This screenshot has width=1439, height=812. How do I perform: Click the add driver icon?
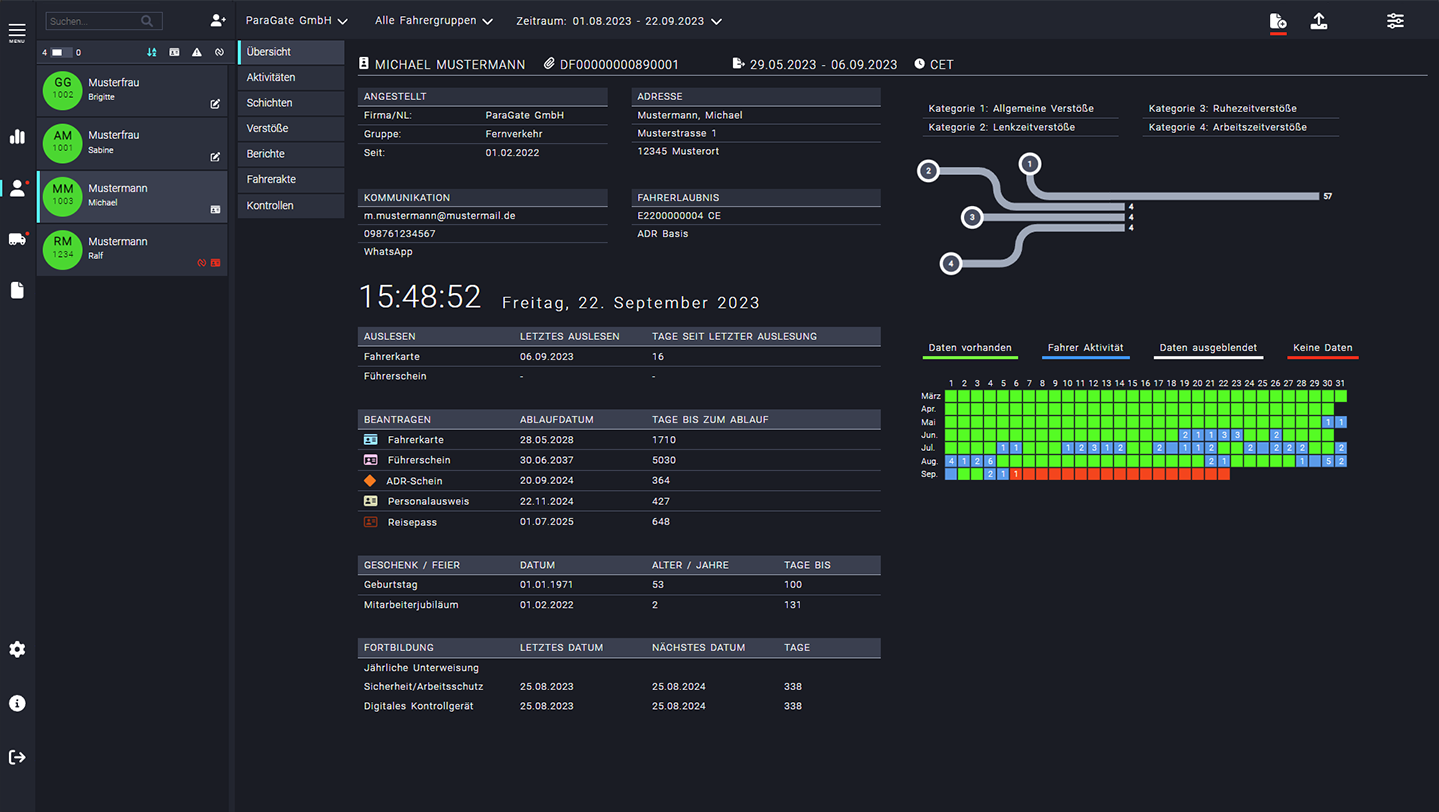click(x=218, y=21)
